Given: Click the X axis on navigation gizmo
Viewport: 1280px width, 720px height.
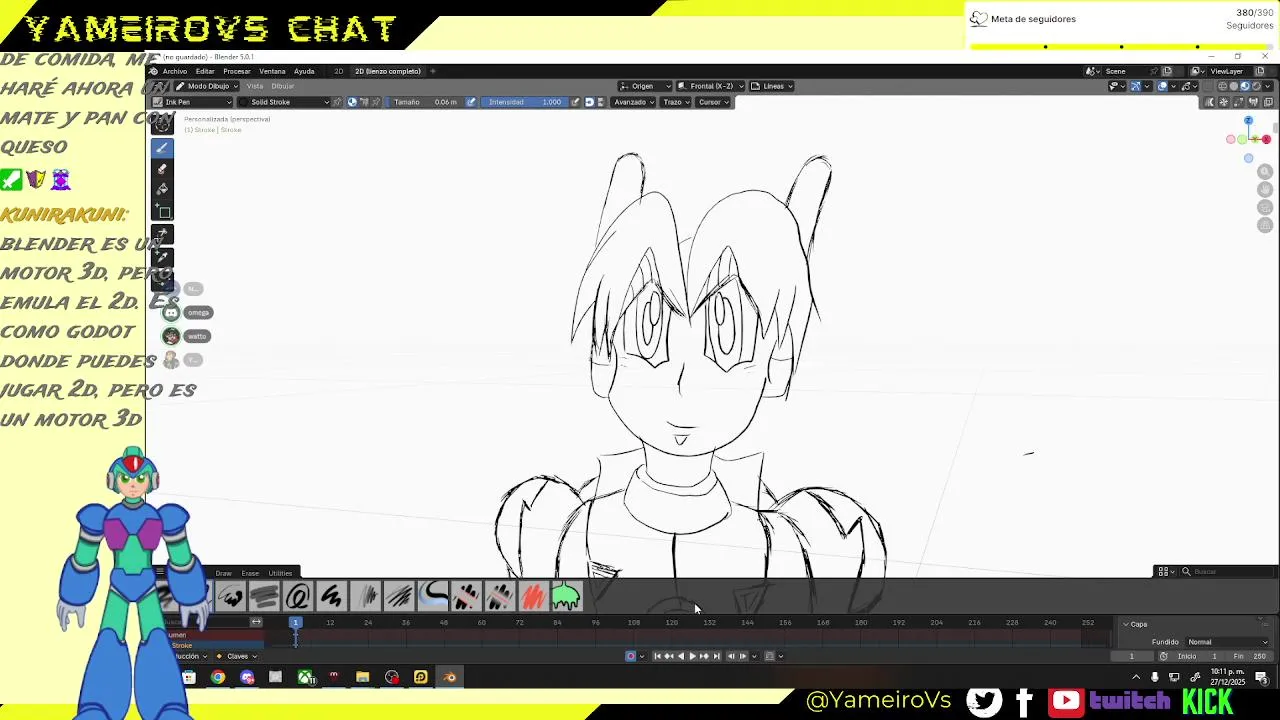Looking at the screenshot, I should point(1266,139).
